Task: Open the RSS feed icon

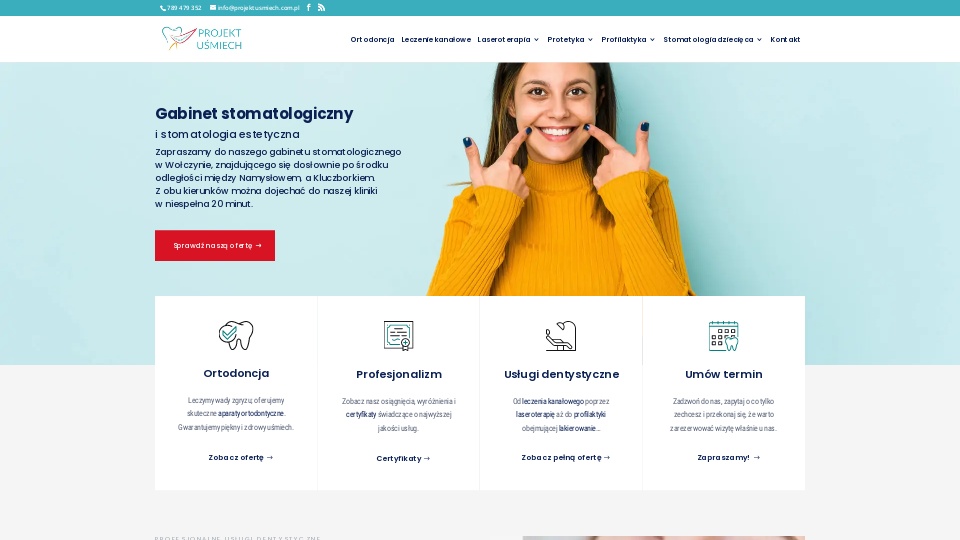Action: pyautogui.click(x=321, y=7)
